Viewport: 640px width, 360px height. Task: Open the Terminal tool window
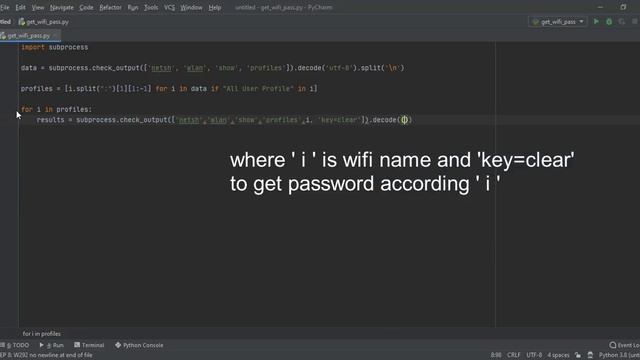[x=89, y=345]
